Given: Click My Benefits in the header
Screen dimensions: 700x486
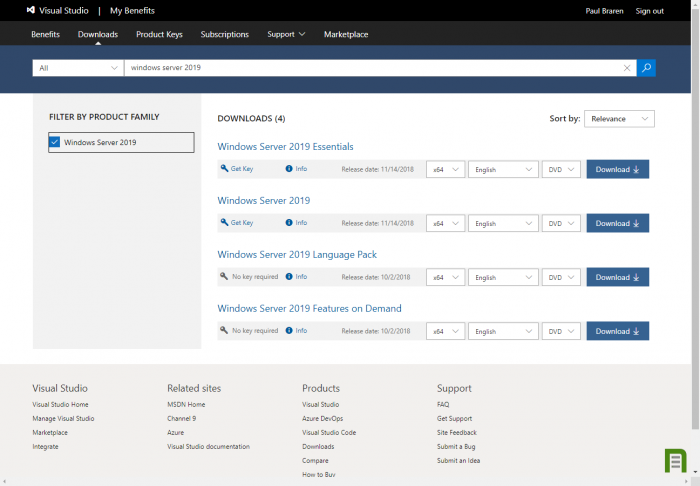Looking at the screenshot, I should tap(132, 11).
